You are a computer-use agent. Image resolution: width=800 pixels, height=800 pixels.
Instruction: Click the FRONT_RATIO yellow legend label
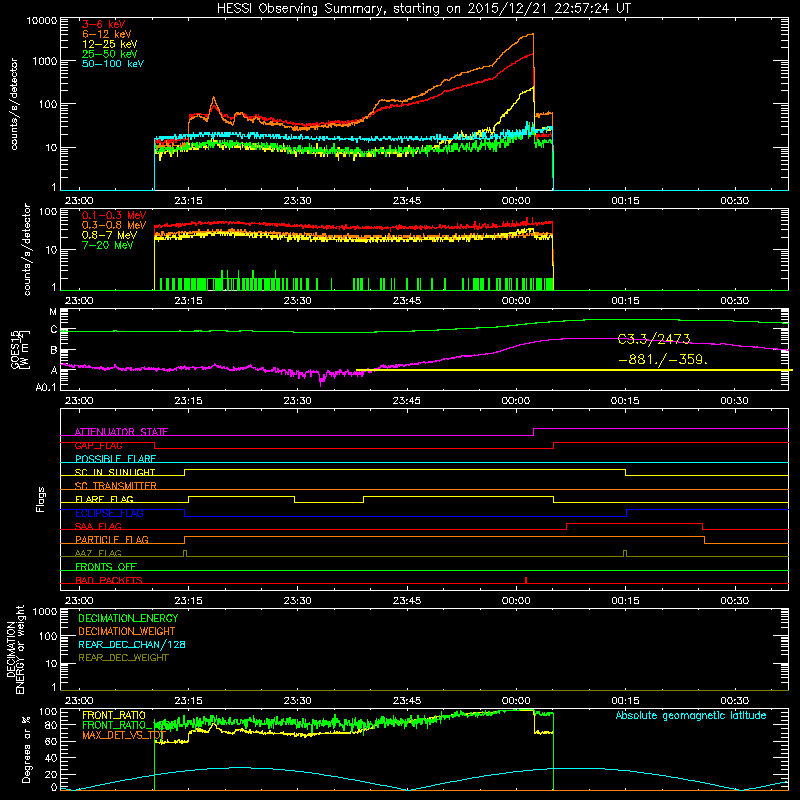(114, 715)
